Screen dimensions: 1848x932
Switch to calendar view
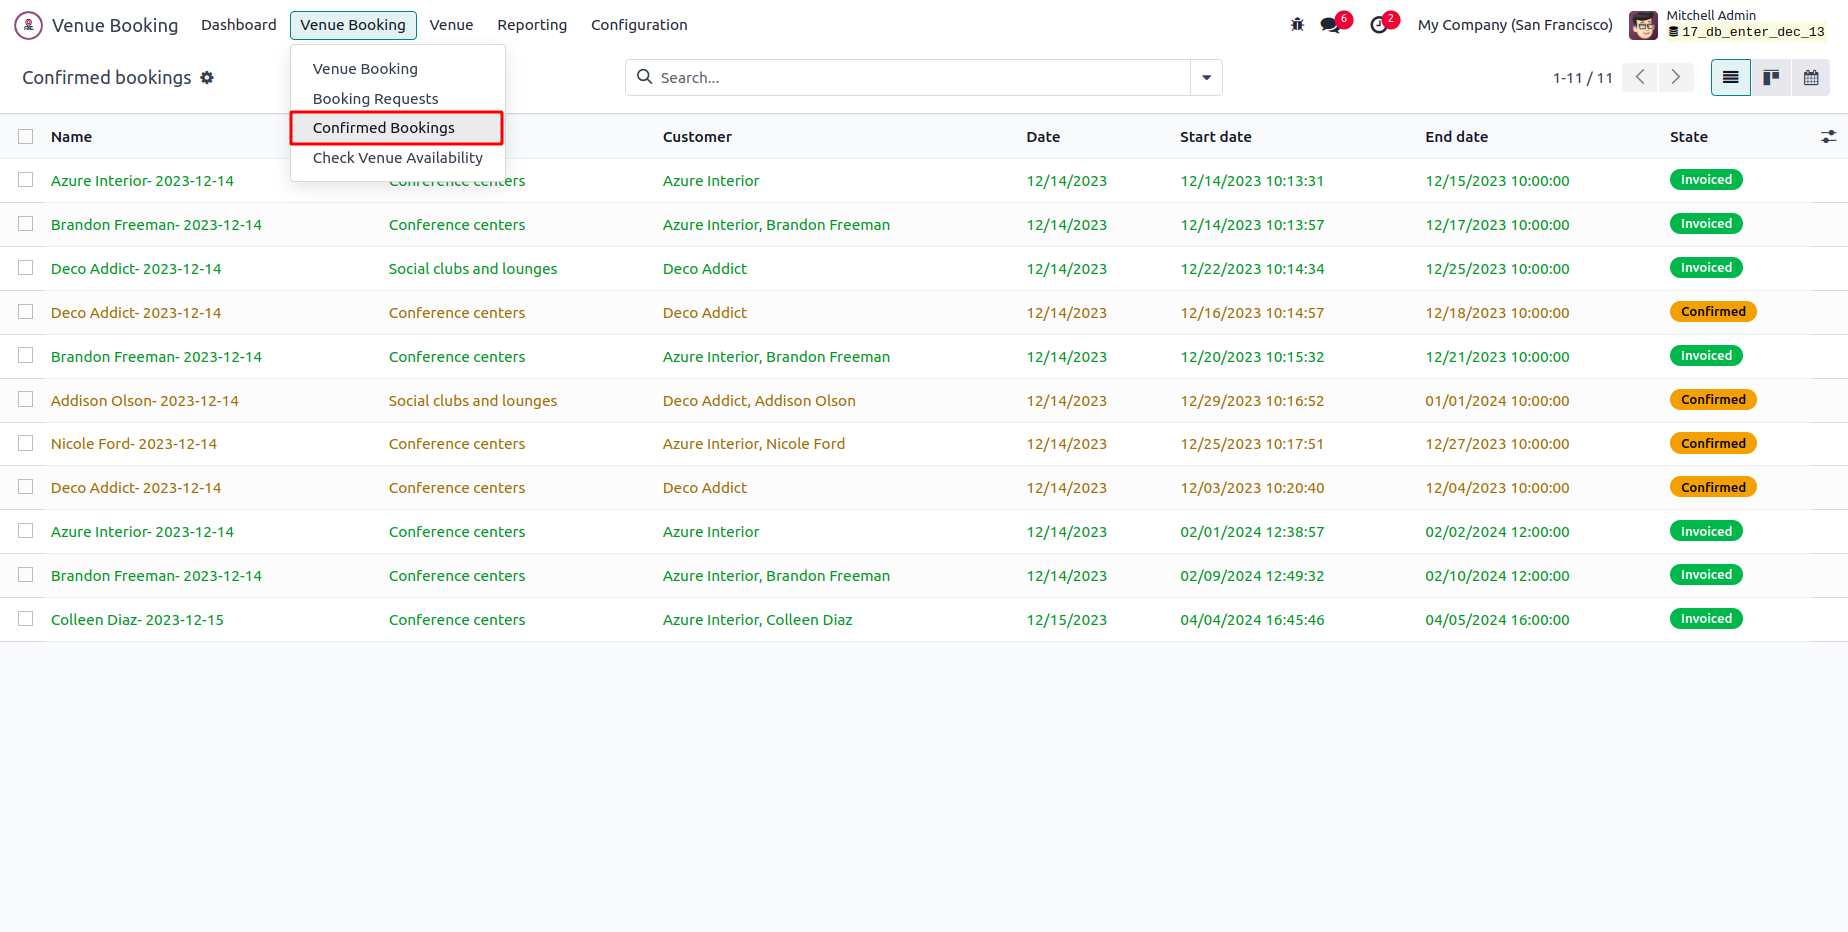[1811, 77]
